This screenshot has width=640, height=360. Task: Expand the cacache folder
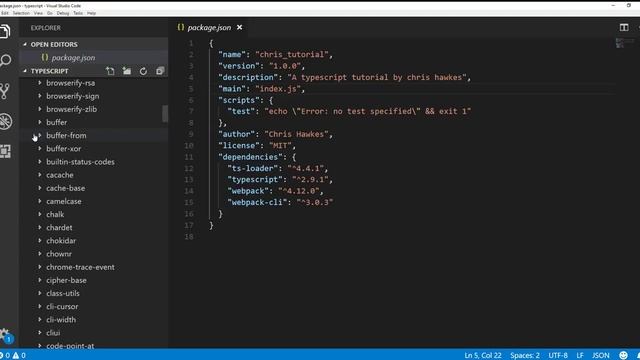coord(40,175)
